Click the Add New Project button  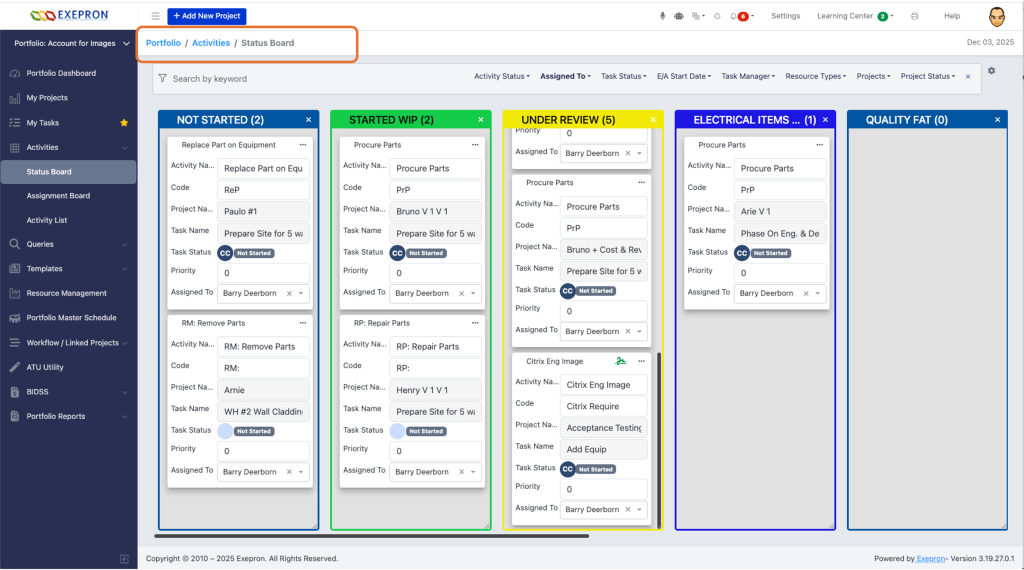point(207,16)
